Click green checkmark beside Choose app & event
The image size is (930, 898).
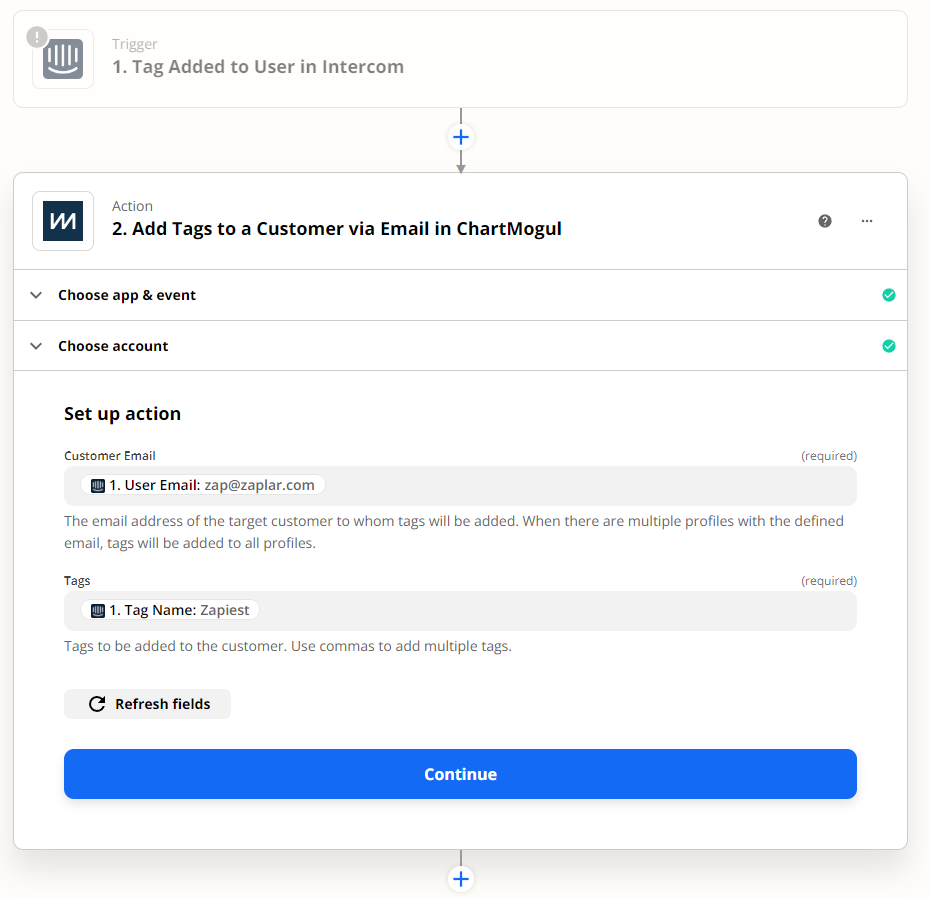[x=888, y=295]
